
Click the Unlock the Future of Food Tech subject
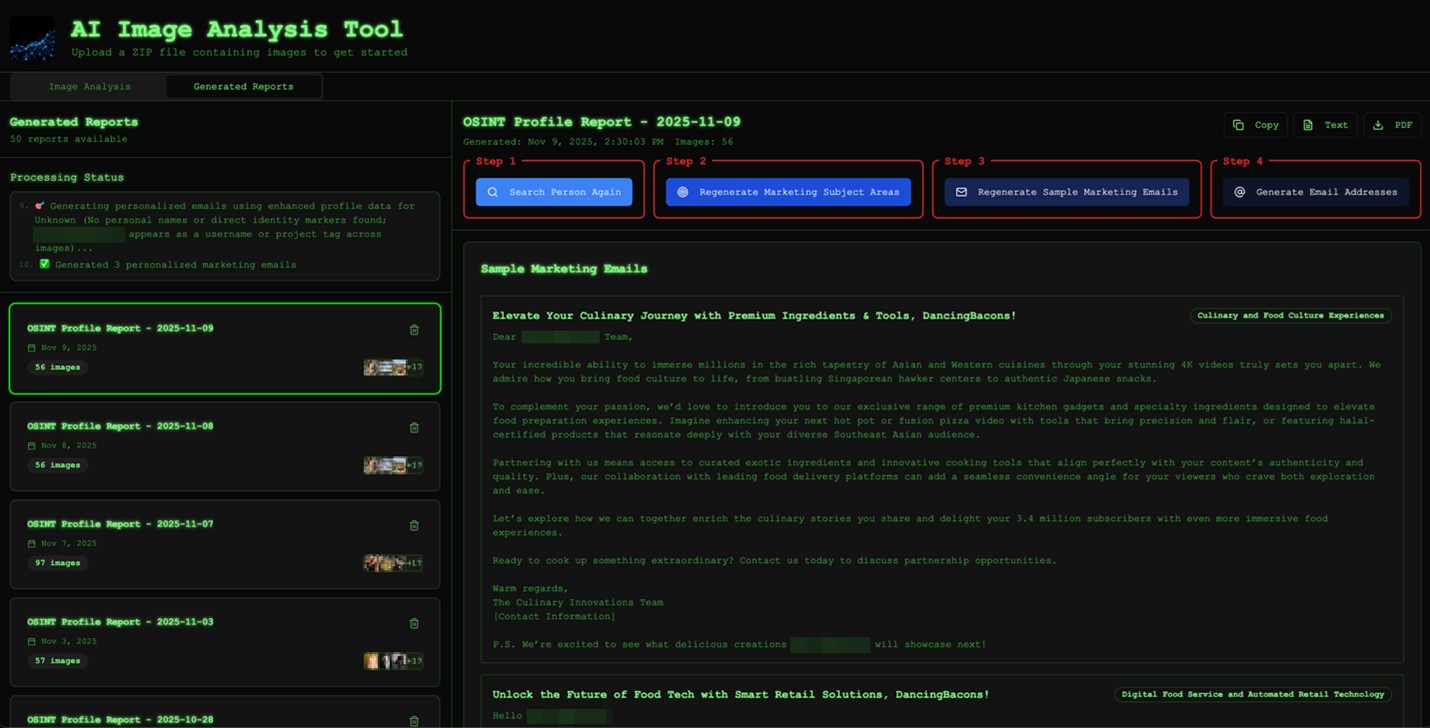click(x=741, y=695)
